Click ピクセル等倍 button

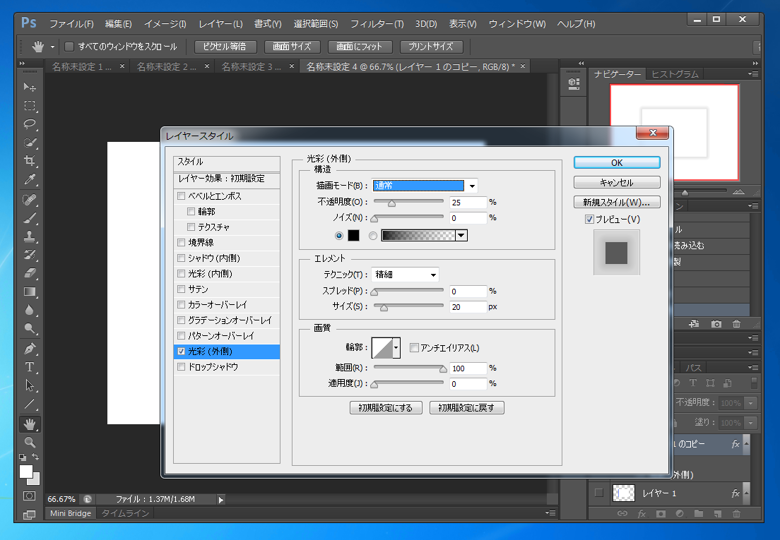pos(225,47)
